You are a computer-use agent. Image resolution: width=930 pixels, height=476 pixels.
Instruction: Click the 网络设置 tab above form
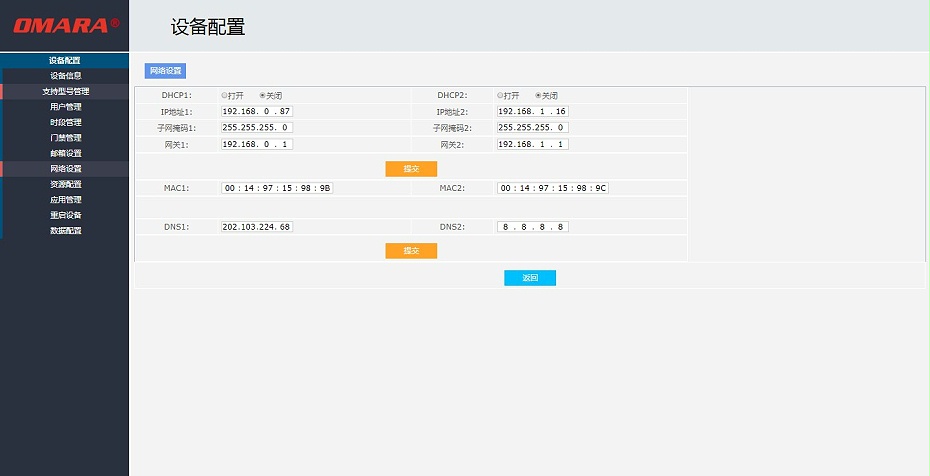point(165,71)
